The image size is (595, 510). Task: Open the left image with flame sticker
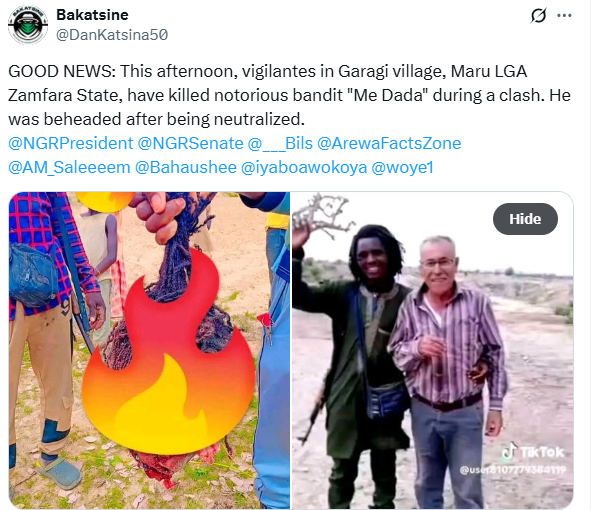point(149,350)
